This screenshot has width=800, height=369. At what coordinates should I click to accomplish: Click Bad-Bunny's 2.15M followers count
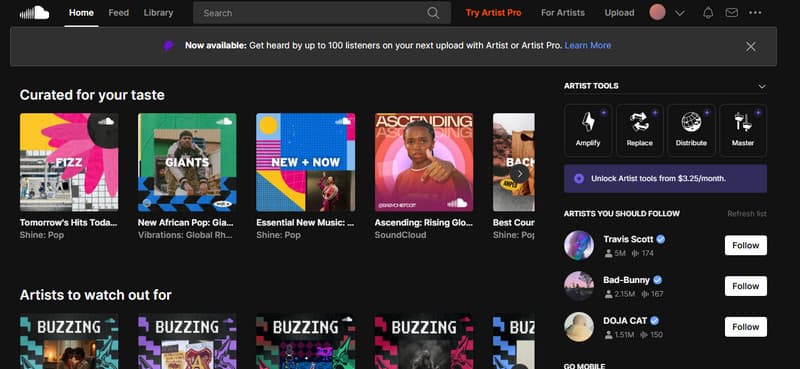click(620, 294)
